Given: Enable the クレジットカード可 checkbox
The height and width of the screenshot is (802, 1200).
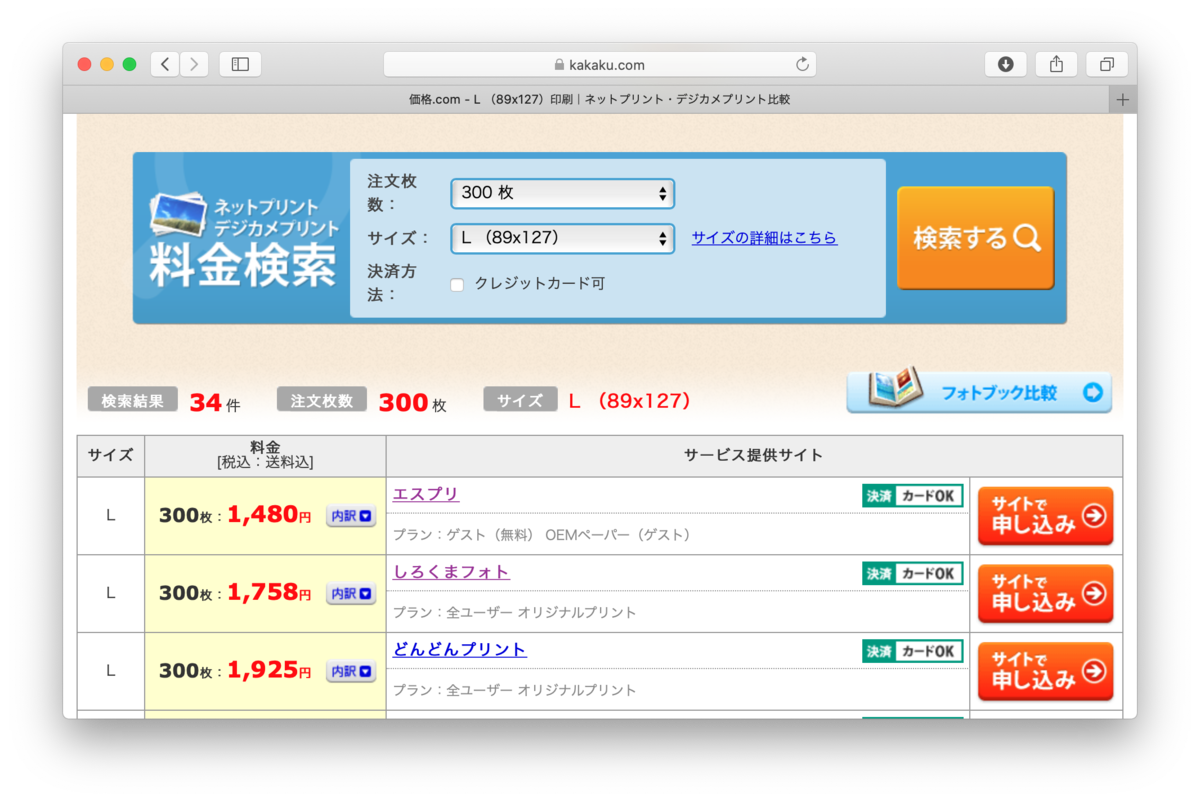Looking at the screenshot, I should [x=457, y=284].
